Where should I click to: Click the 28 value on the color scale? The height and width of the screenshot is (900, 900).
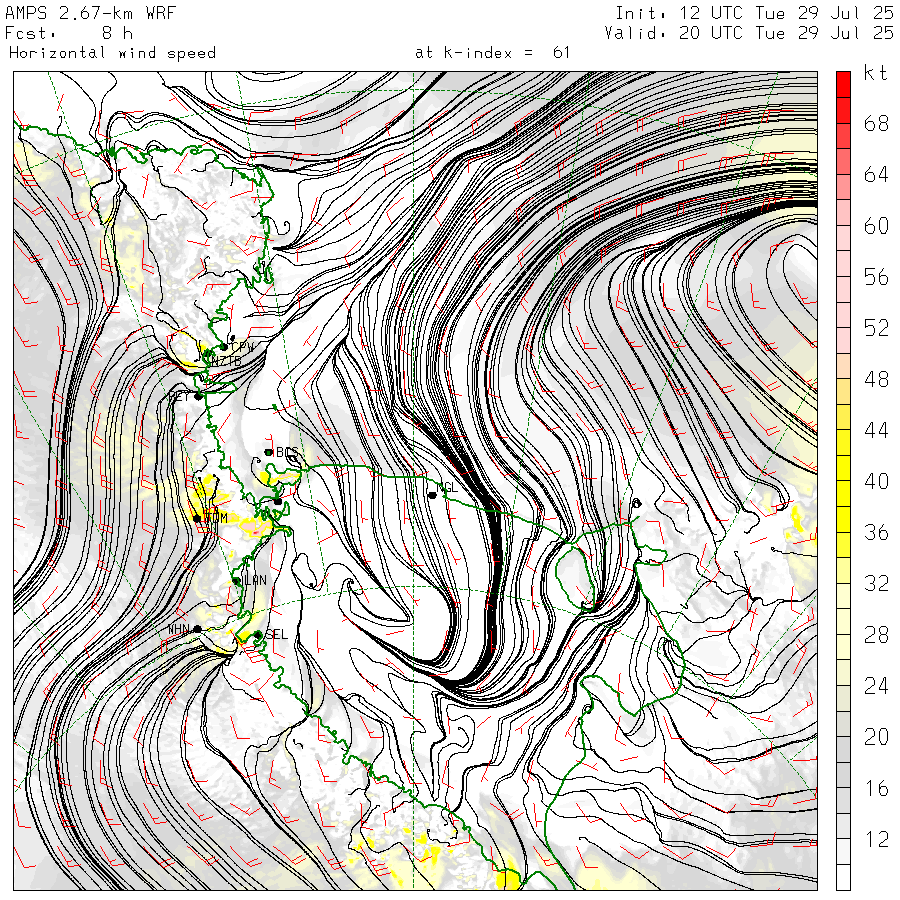pos(876,635)
